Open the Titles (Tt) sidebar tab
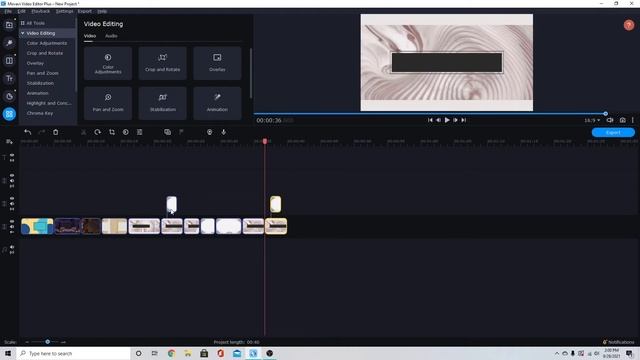 9,78
